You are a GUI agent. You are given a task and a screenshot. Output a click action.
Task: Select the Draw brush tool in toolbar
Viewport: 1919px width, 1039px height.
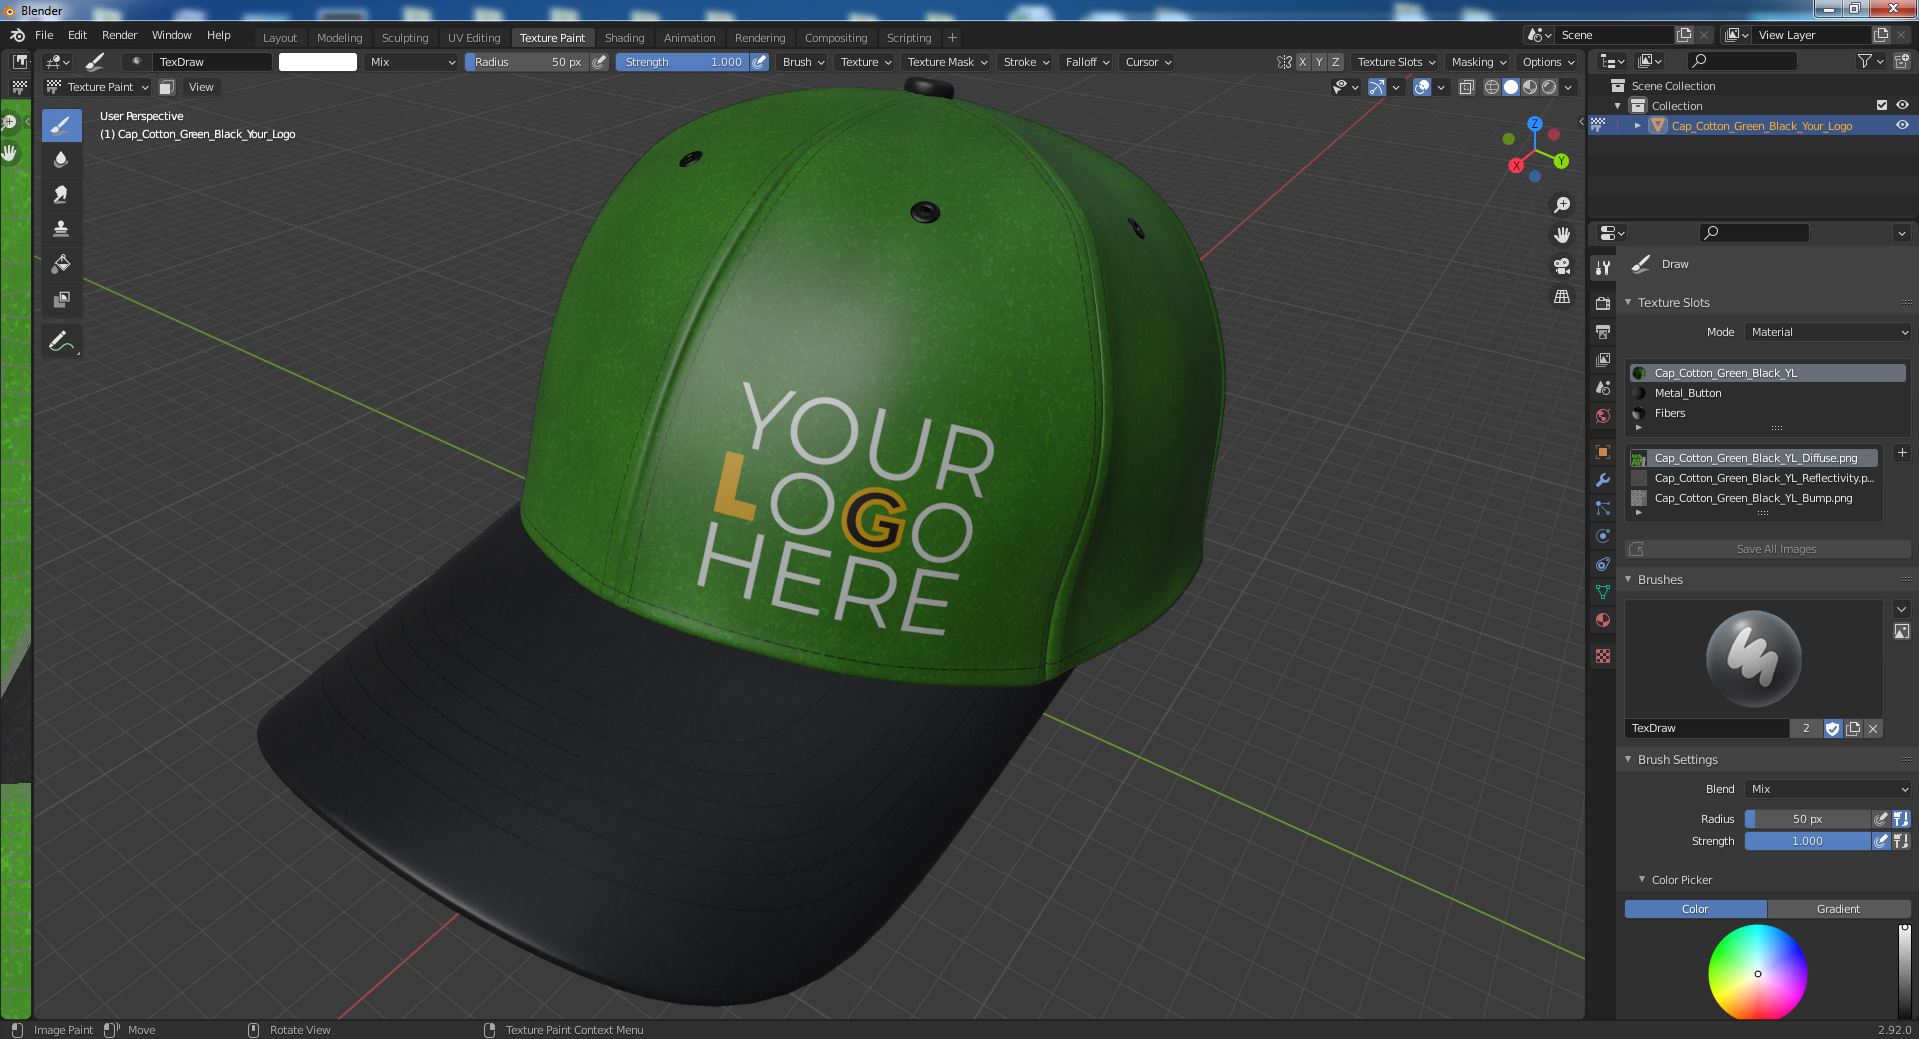[61, 125]
